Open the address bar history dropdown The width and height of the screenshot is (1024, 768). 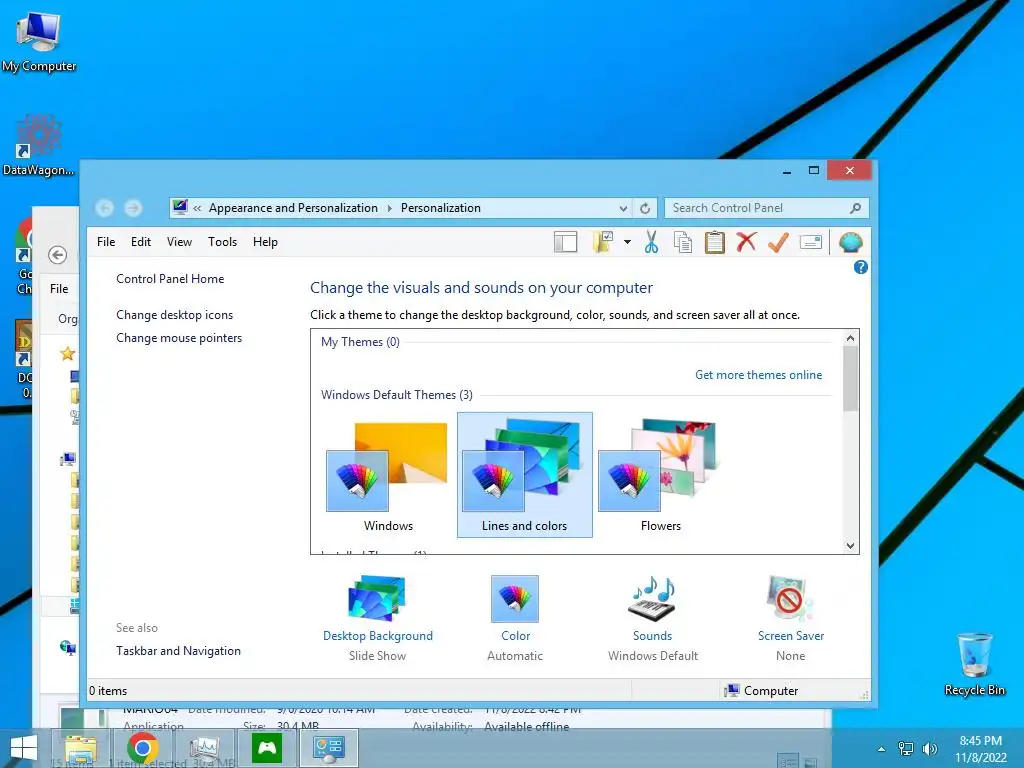click(623, 208)
